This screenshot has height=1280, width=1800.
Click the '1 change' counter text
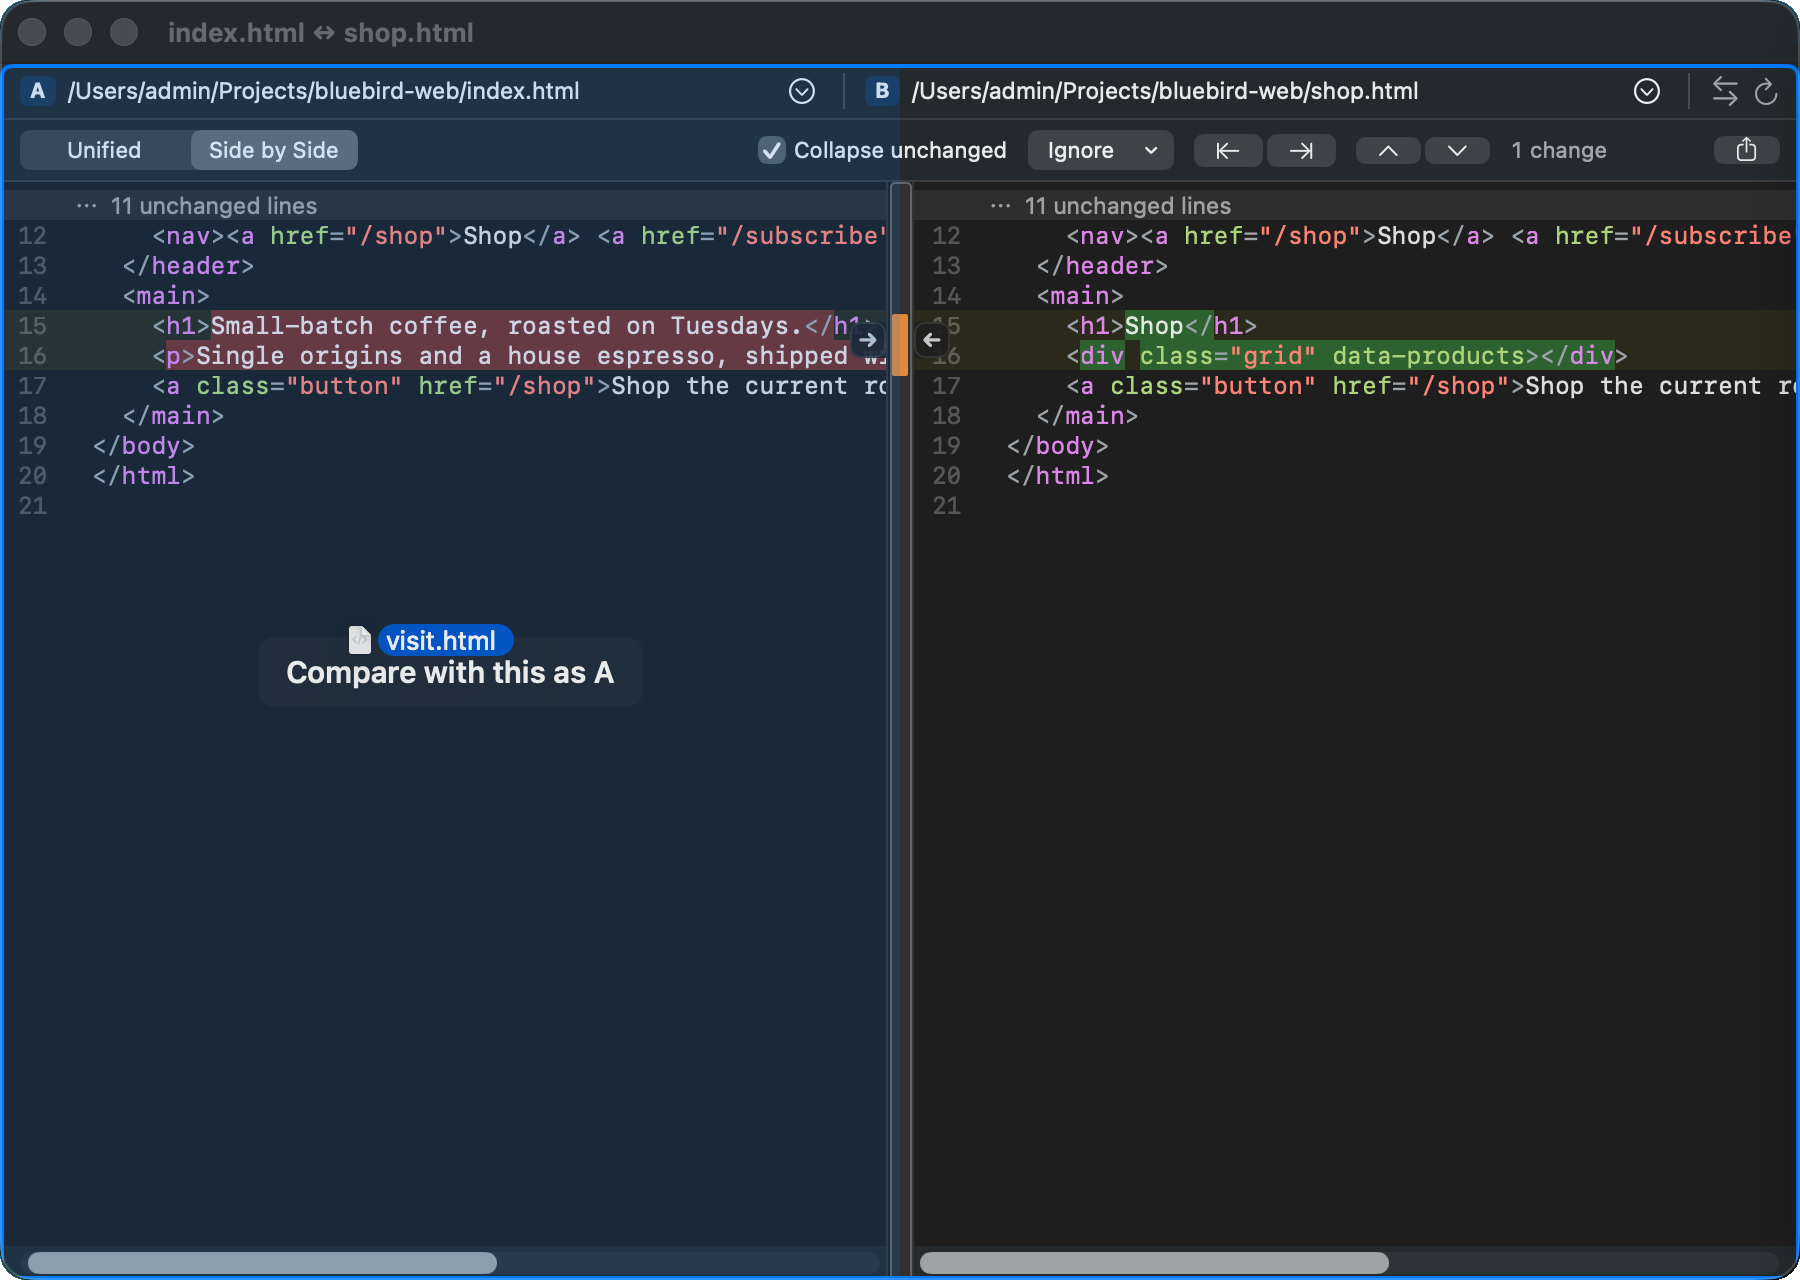click(1559, 150)
